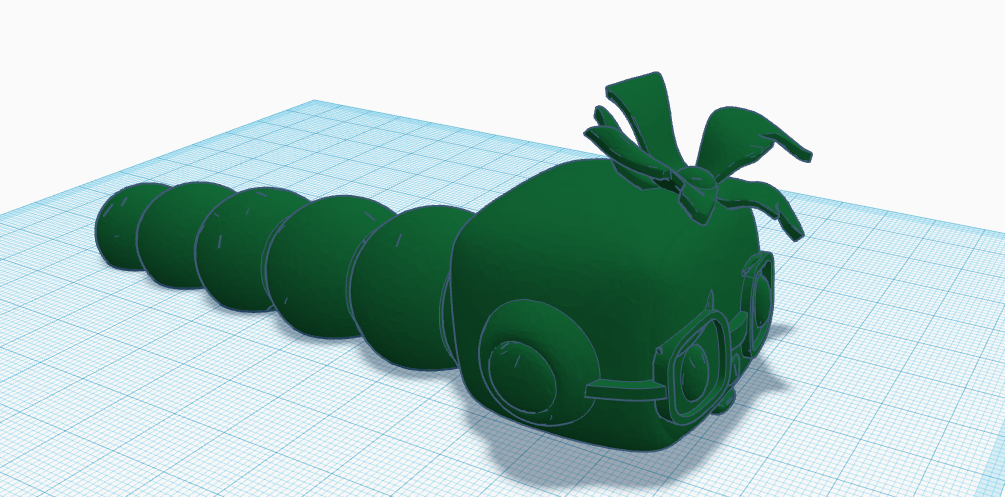Select the body sphere touching the head
The image size is (1005, 497).
[406, 287]
